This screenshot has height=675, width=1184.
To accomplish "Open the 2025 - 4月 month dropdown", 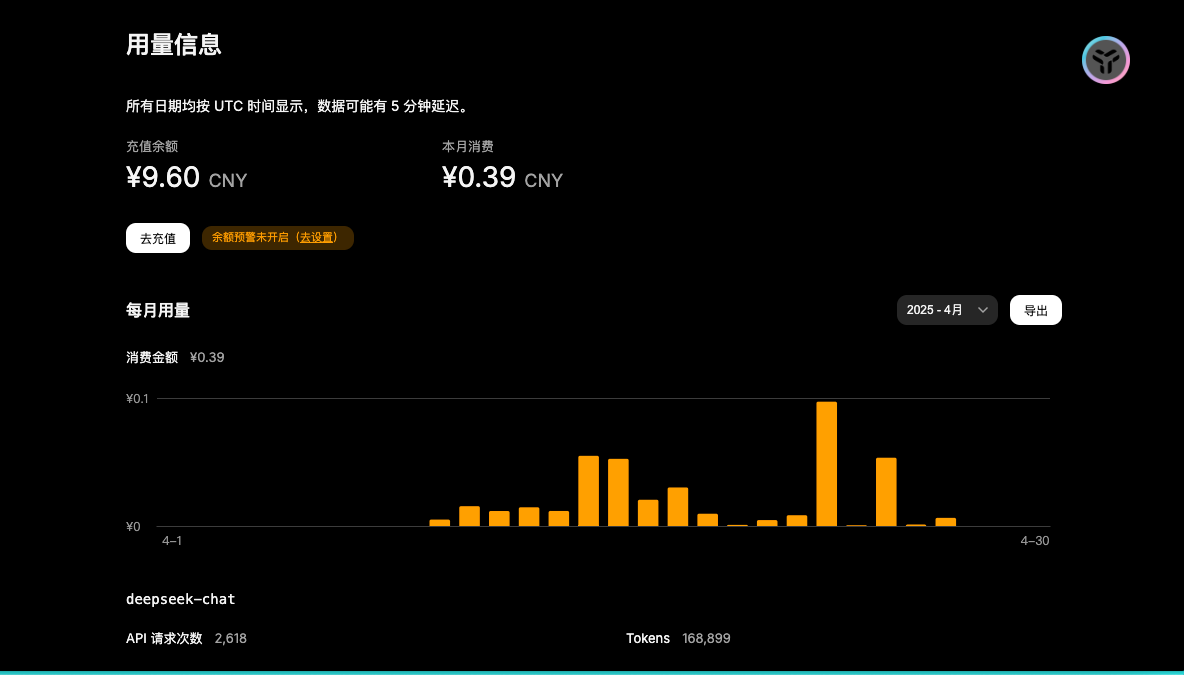I will point(947,310).
